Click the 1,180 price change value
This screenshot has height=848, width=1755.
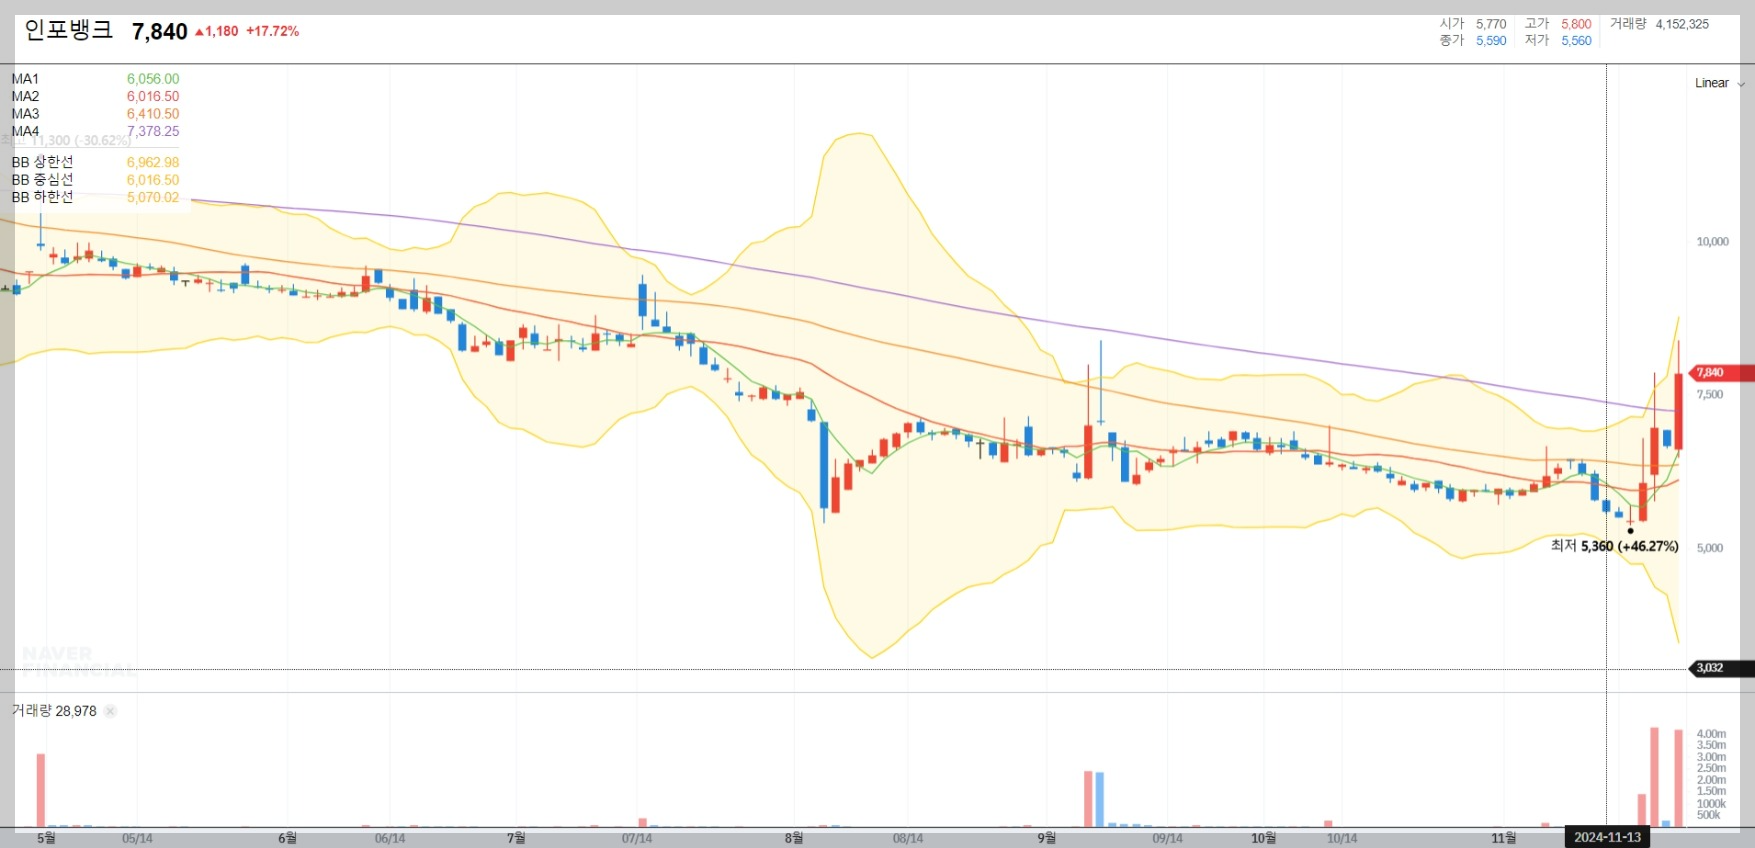point(222,31)
